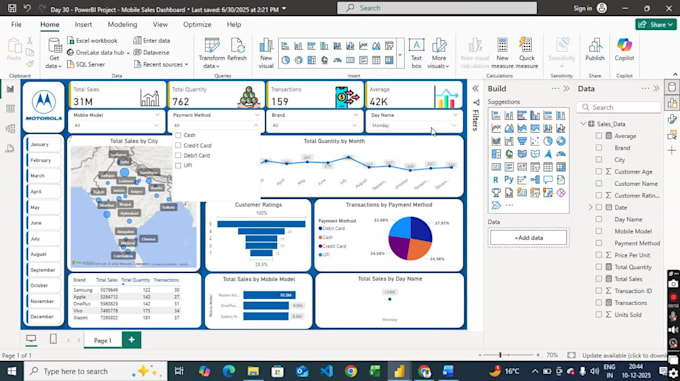Search fields in the Data pane

click(619, 107)
